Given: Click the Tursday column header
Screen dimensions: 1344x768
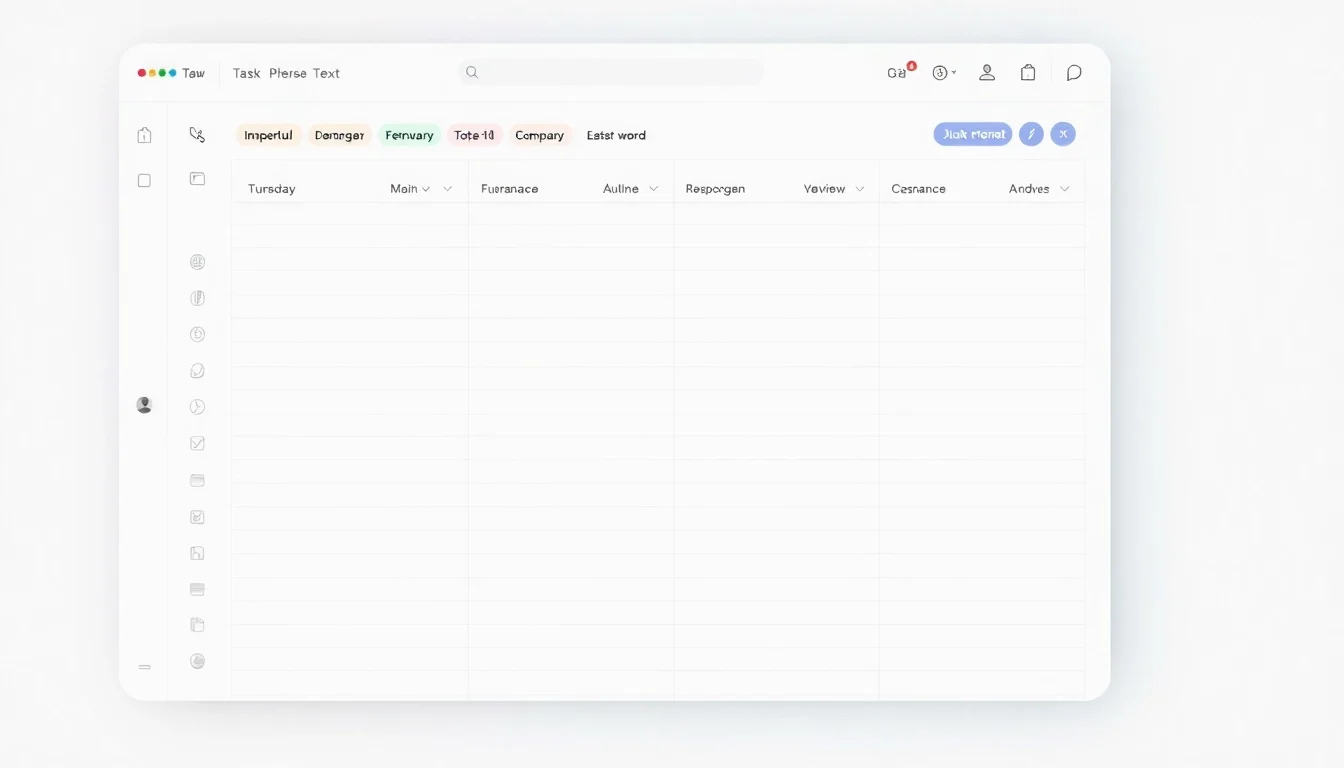Looking at the screenshot, I should (271, 188).
